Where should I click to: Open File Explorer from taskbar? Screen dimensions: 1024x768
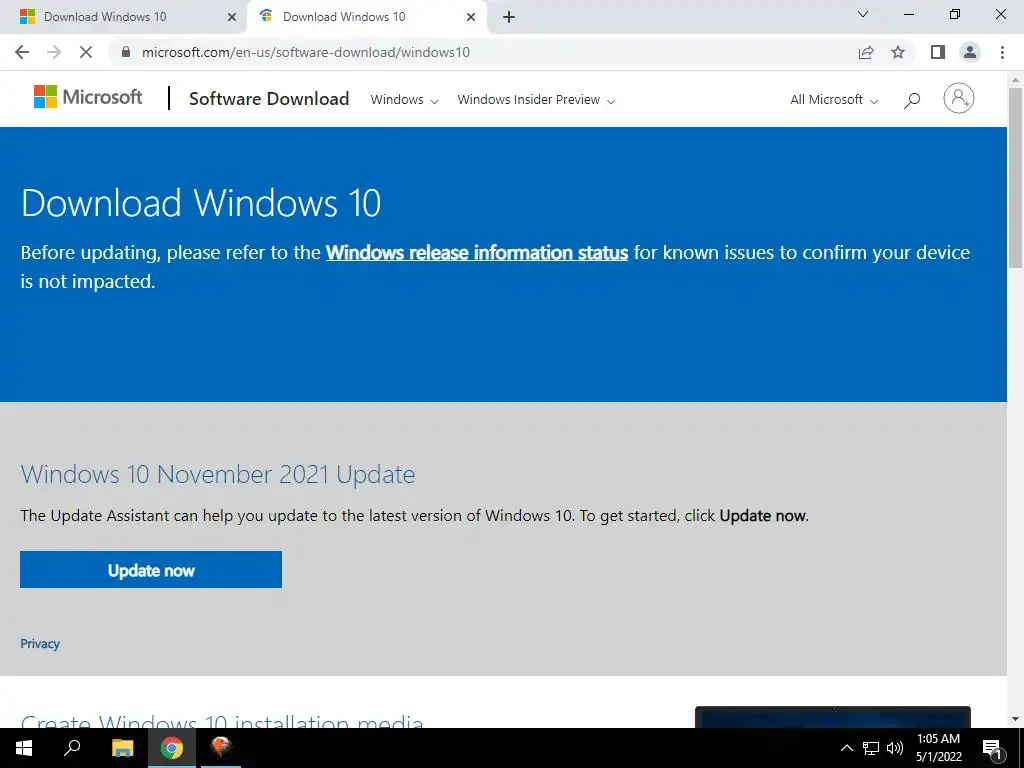pos(122,748)
